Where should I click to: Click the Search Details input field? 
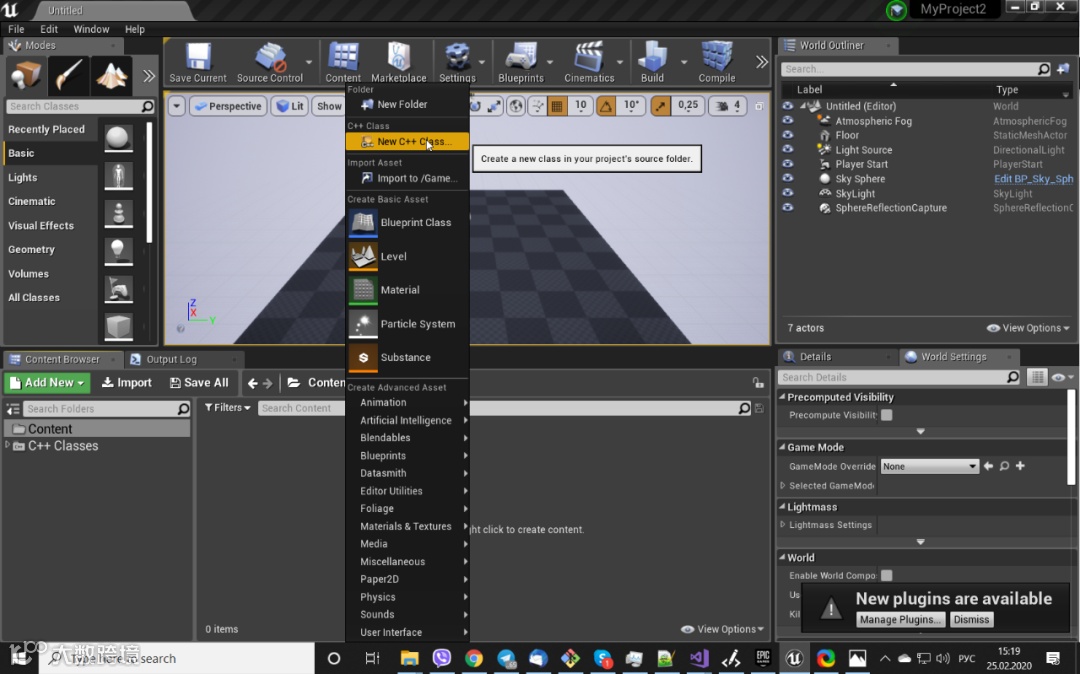click(893, 377)
